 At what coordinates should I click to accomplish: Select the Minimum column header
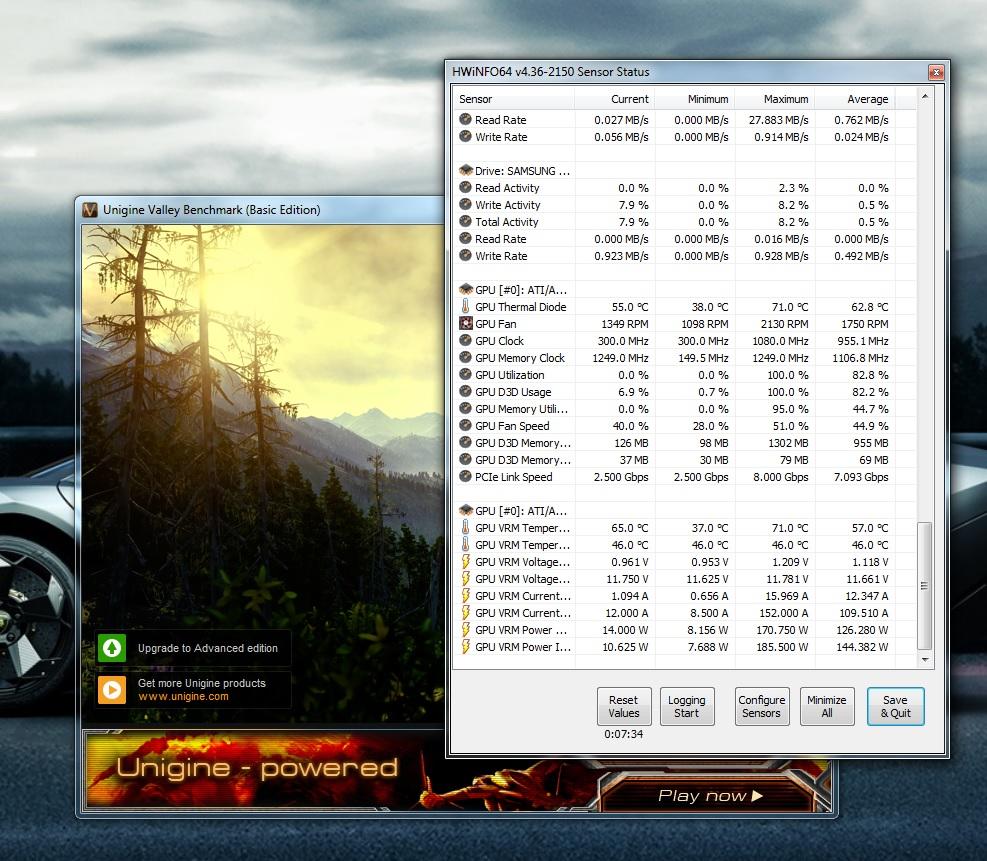pos(694,99)
